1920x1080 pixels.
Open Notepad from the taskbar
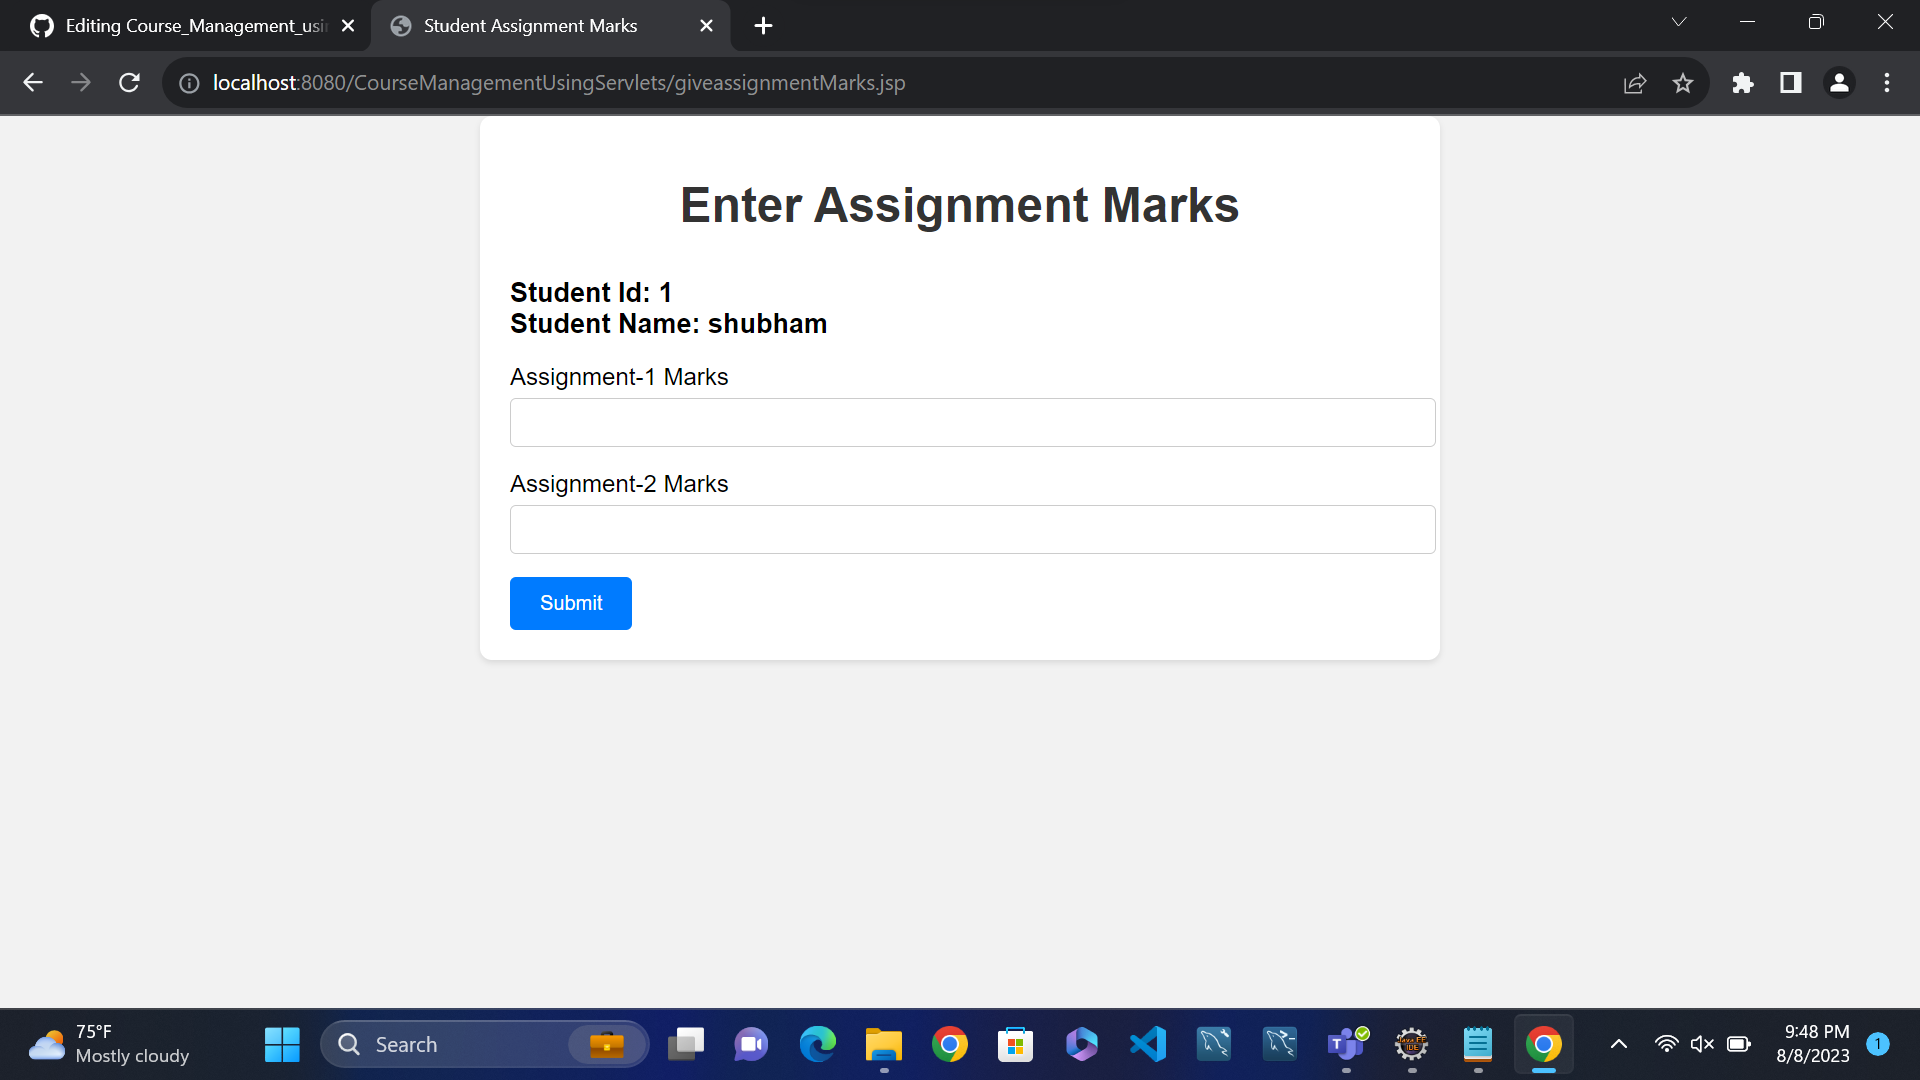[1478, 1043]
